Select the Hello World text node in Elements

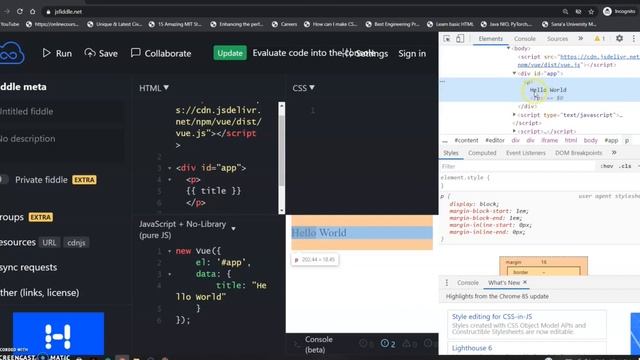548,90
